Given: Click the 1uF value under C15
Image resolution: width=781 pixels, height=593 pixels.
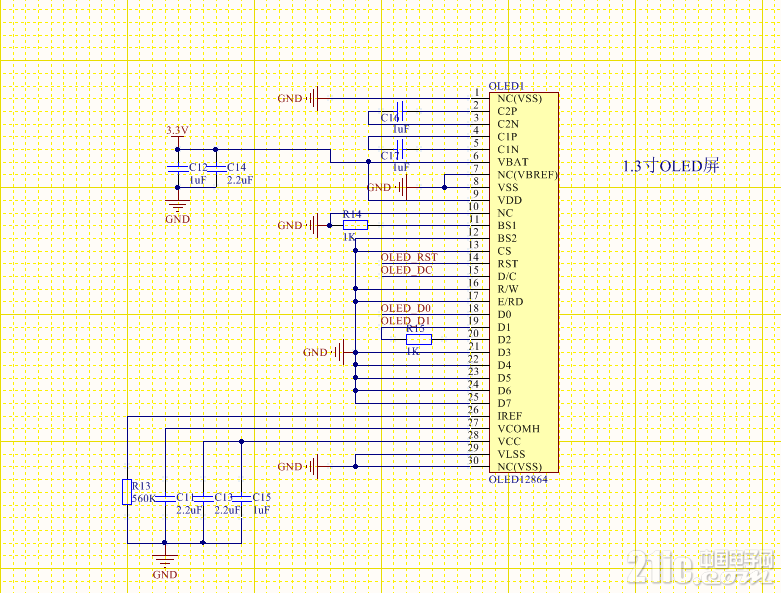Looking at the screenshot, I should (261, 510).
